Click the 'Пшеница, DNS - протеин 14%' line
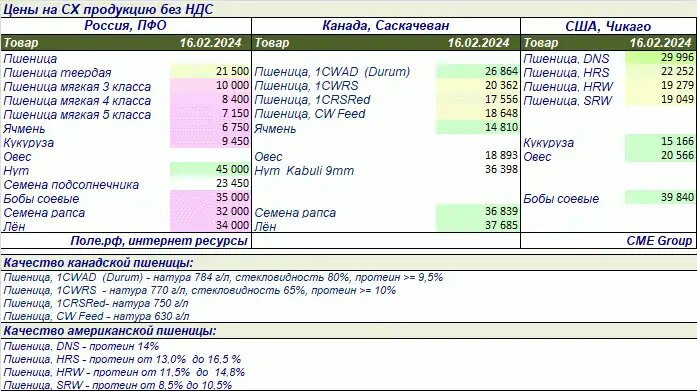This screenshot has height=391, width=697. tap(81, 346)
